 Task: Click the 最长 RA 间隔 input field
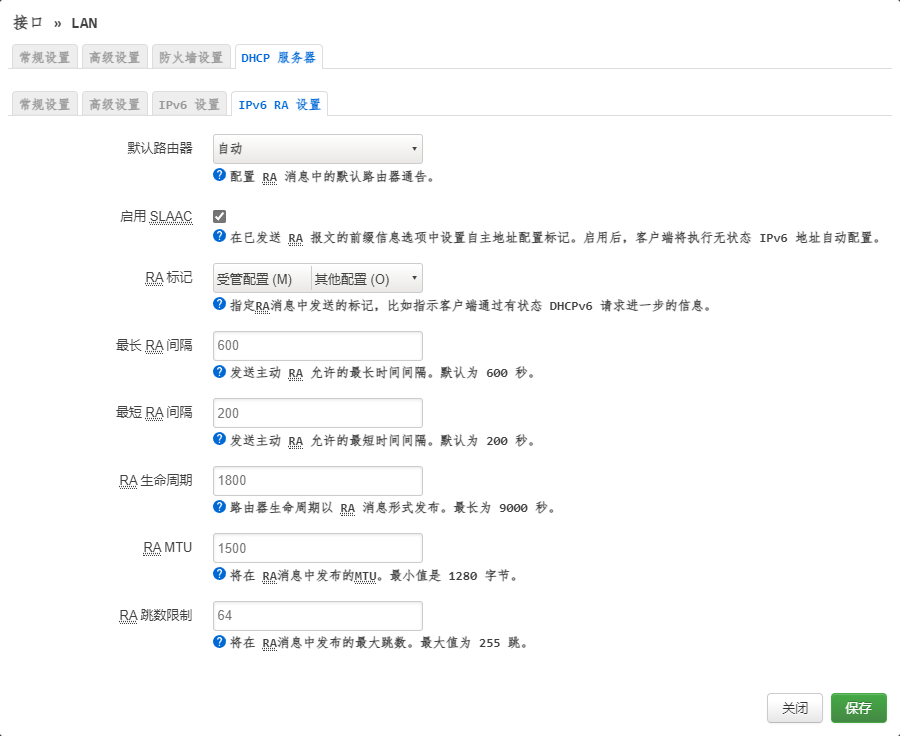(x=317, y=345)
